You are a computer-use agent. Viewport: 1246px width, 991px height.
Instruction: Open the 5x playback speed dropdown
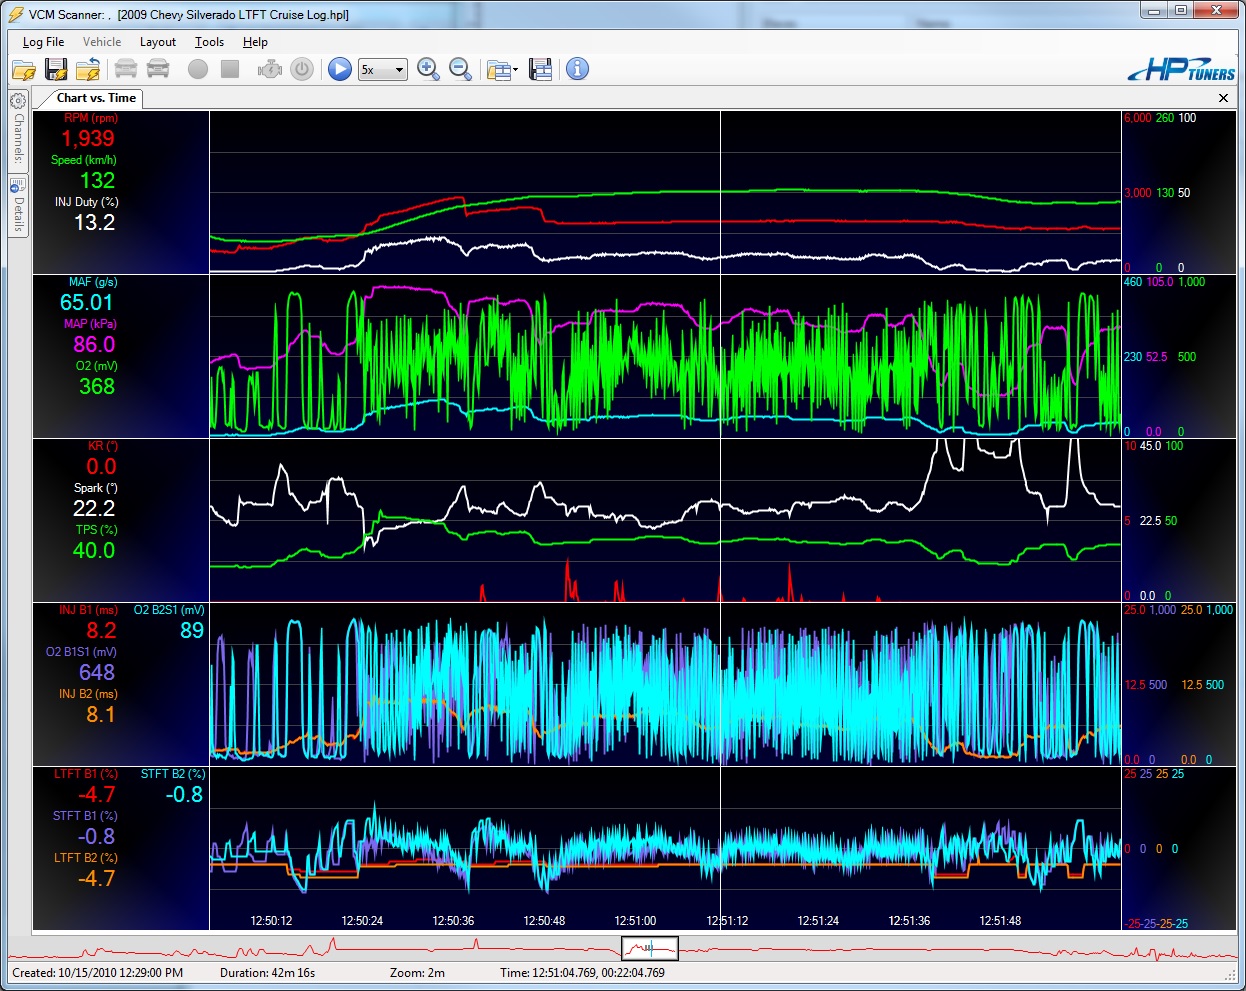(383, 69)
